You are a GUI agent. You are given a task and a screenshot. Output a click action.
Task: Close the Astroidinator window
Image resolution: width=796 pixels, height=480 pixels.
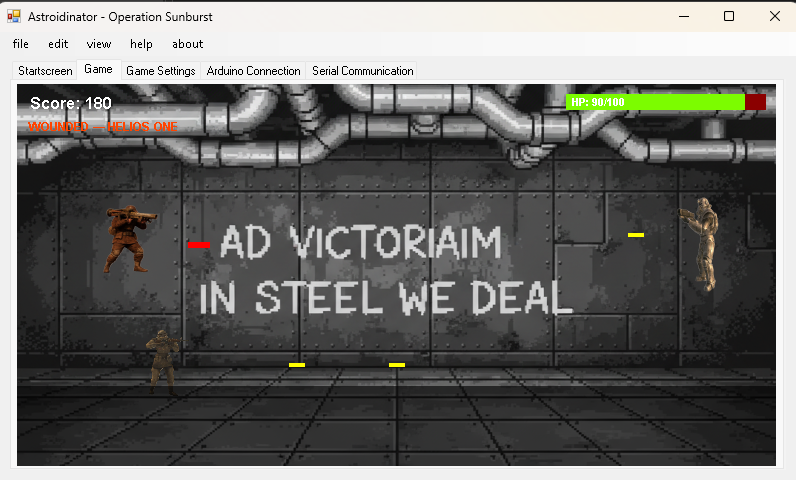pyautogui.click(x=775, y=16)
